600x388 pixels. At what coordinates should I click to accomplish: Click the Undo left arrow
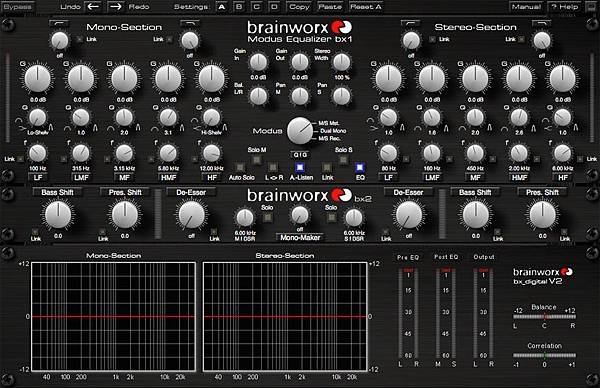(x=92, y=7)
